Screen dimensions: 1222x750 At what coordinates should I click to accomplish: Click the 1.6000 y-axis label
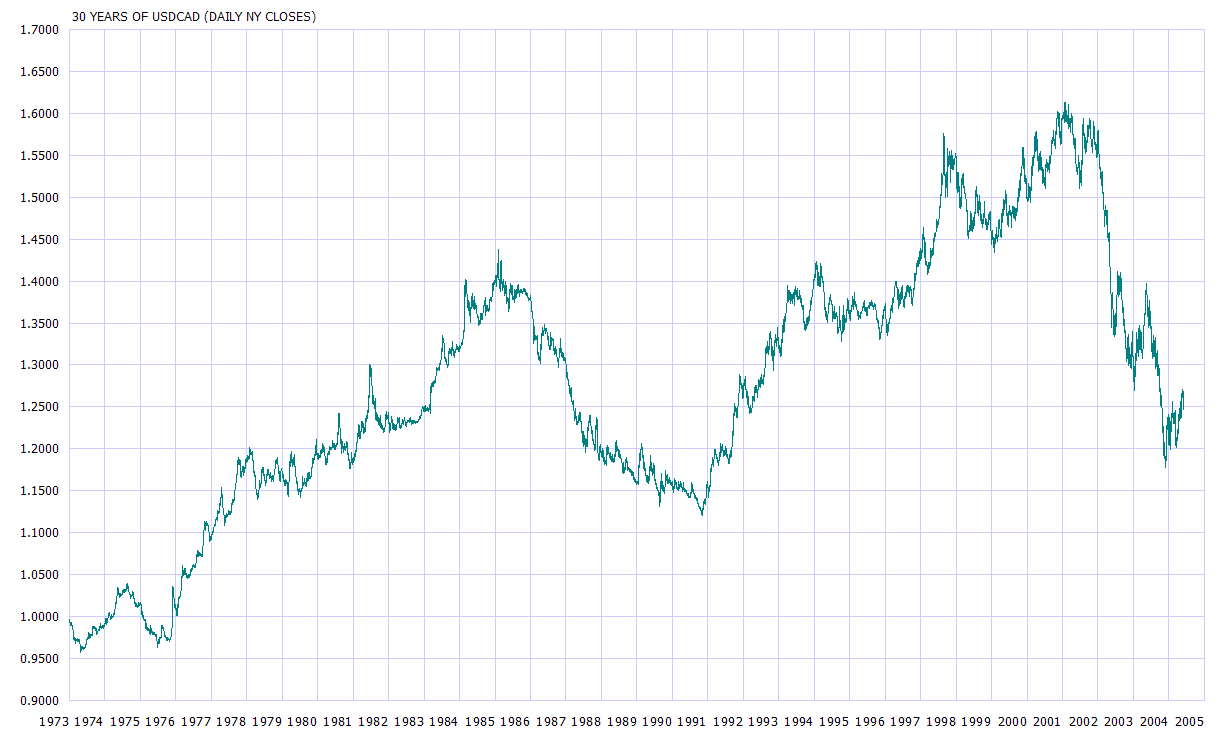pyautogui.click(x=40, y=114)
